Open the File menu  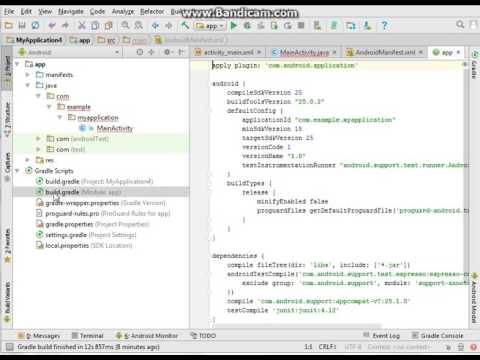tap(9, 12)
